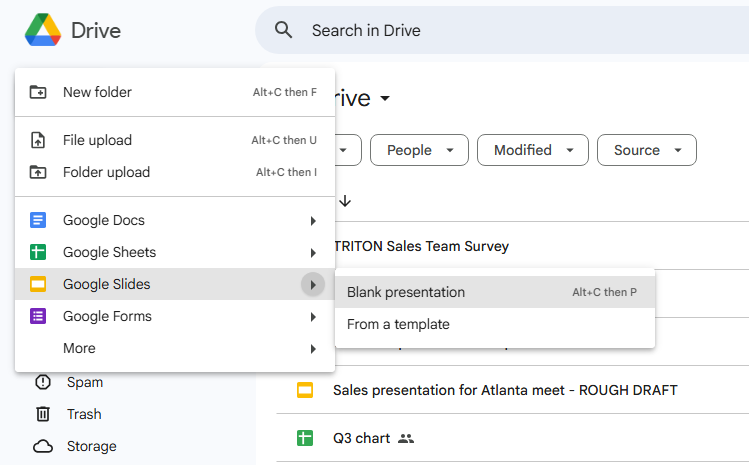This screenshot has height=465, width=749.
Task: Open the Modified filter dropdown
Action: point(533,150)
